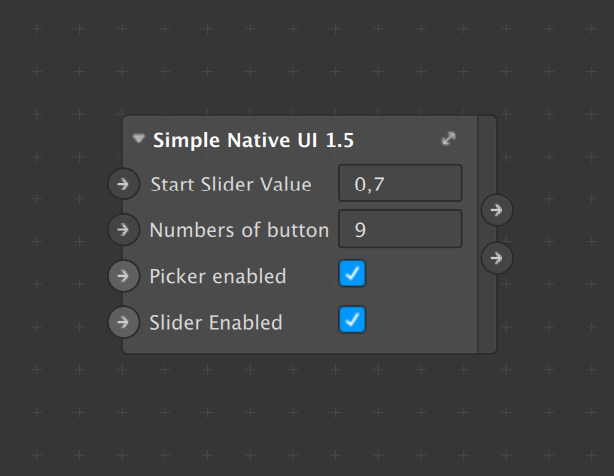Click the Start Slider Value field showing 0,7
The height and width of the screenshot is (476, 614).
pyautogui.click(x=400, y=184)
